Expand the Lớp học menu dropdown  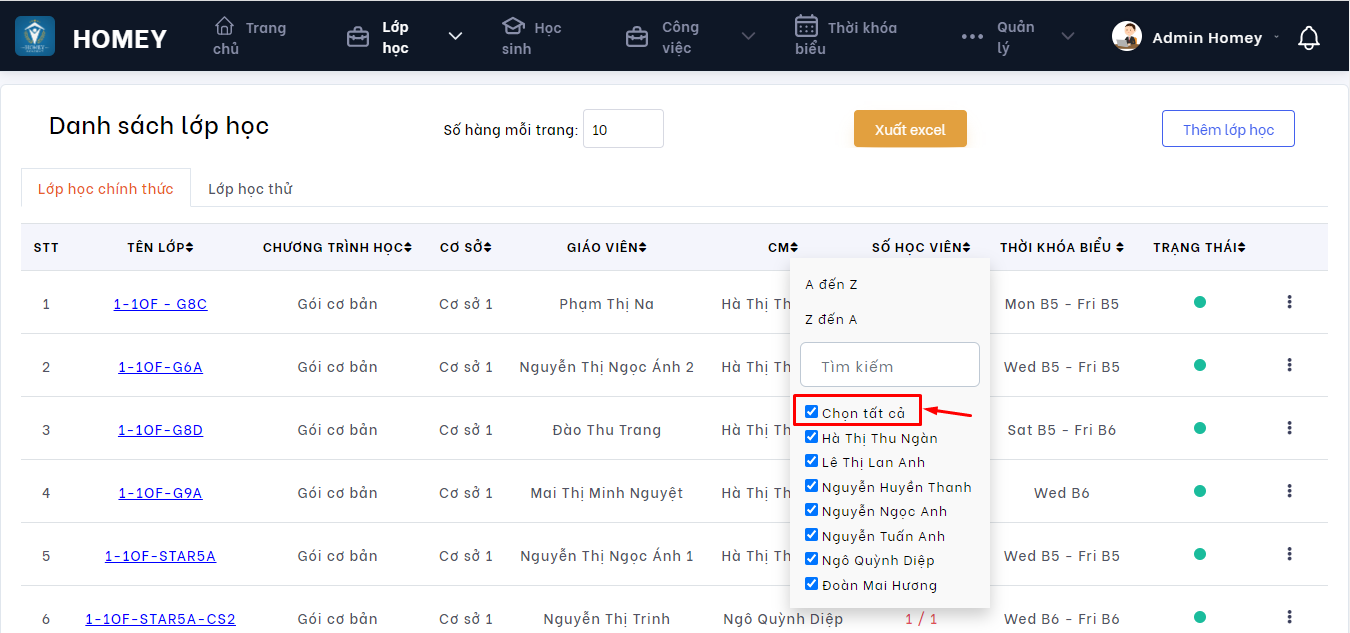pyautogui.click(x=455, y=37)
